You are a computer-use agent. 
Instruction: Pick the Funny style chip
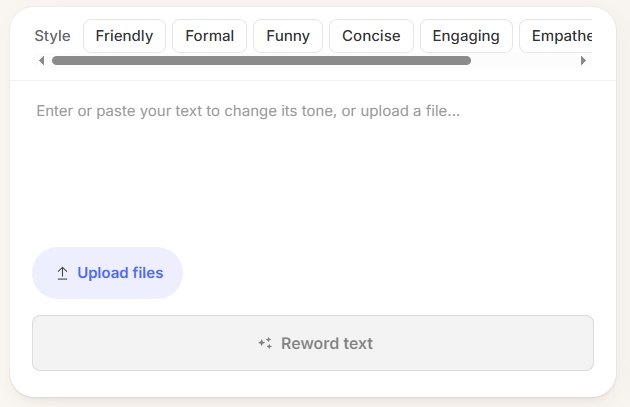[x=288, y=36]
